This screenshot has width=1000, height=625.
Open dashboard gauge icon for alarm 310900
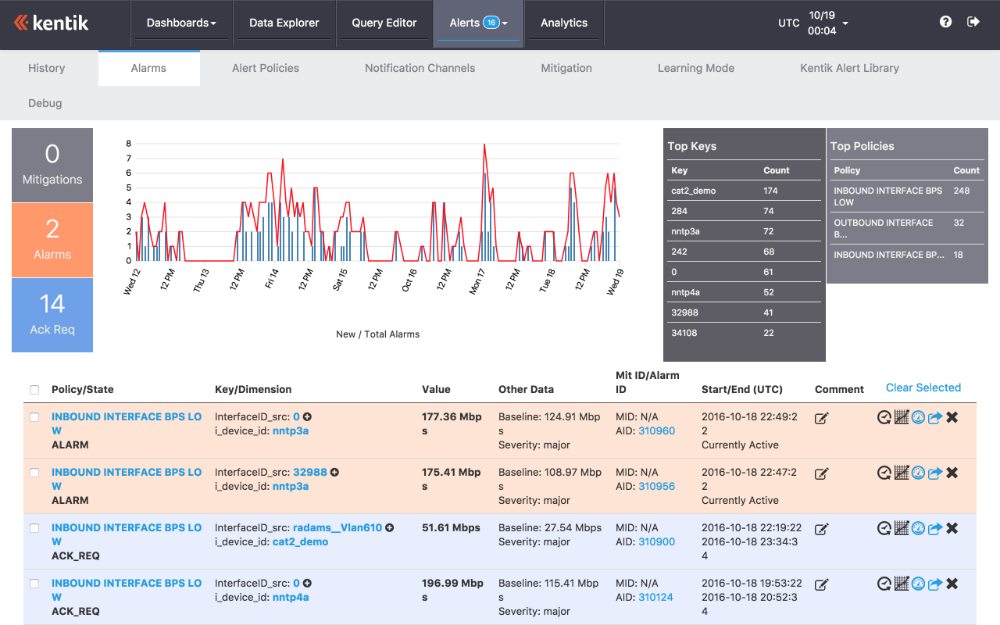(x=918, y=529)
